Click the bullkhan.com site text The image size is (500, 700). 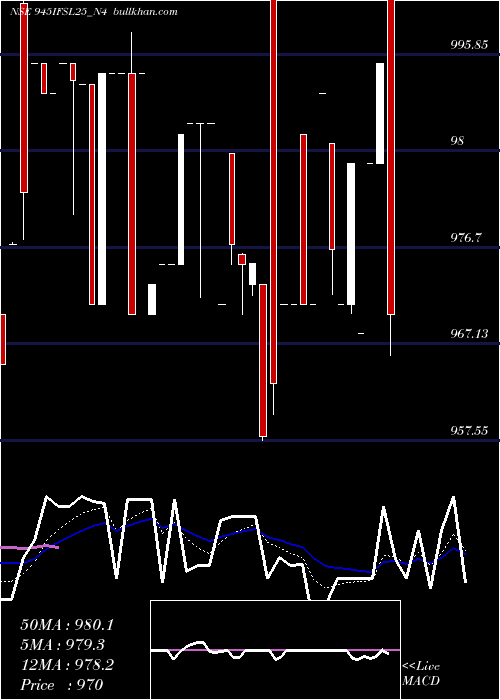point(146,12)
